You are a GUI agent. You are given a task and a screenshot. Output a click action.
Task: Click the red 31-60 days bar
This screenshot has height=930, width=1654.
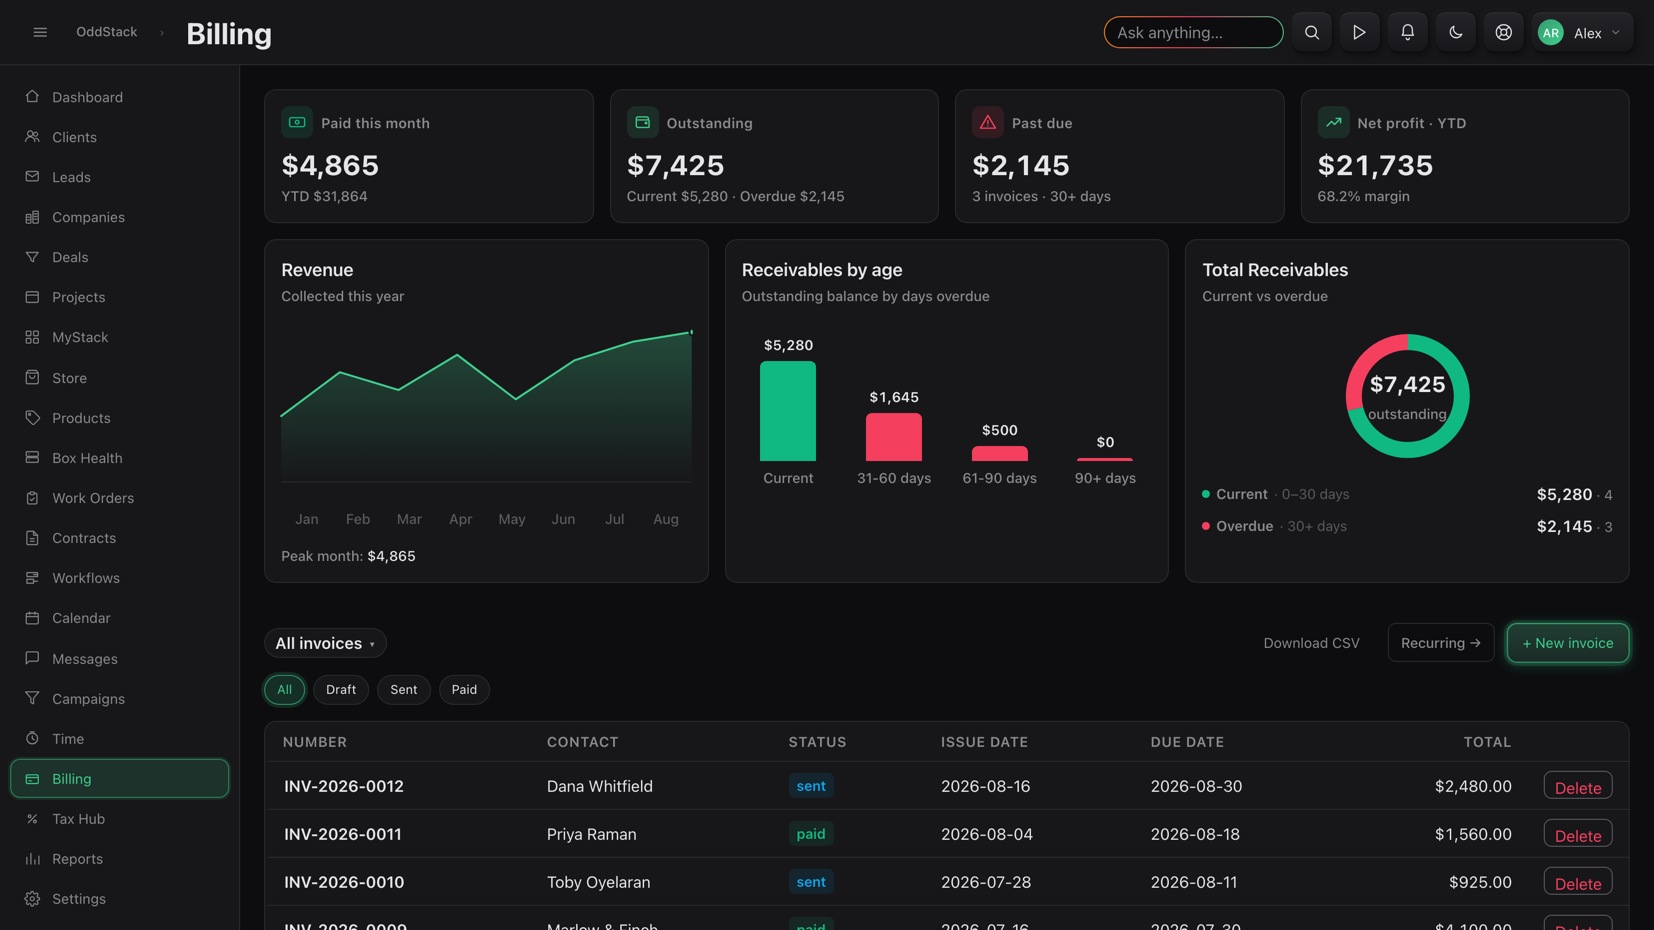pos(894,438)
